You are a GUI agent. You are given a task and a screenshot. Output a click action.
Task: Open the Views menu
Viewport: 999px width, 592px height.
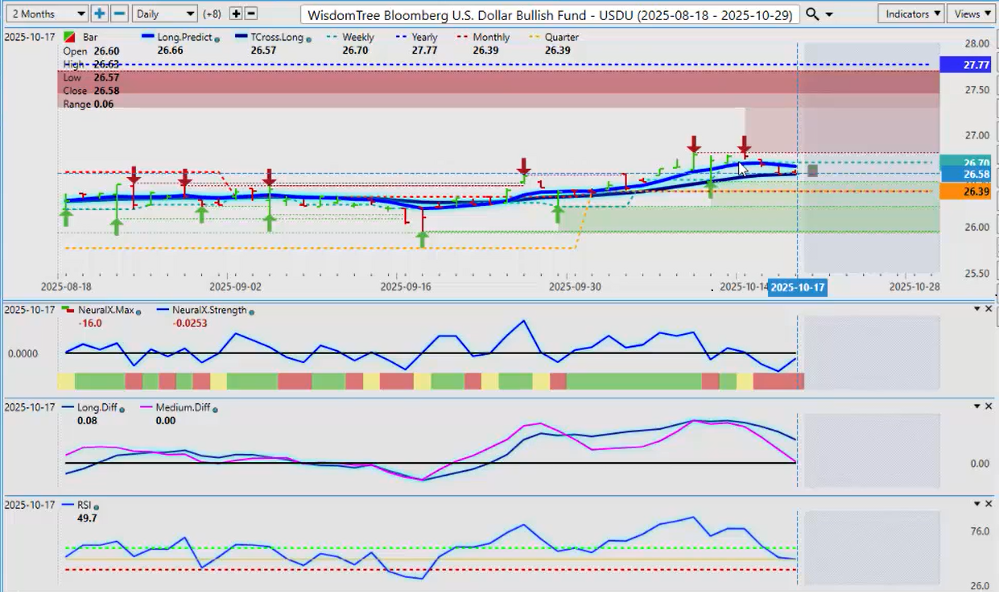[x=970, y=14]
